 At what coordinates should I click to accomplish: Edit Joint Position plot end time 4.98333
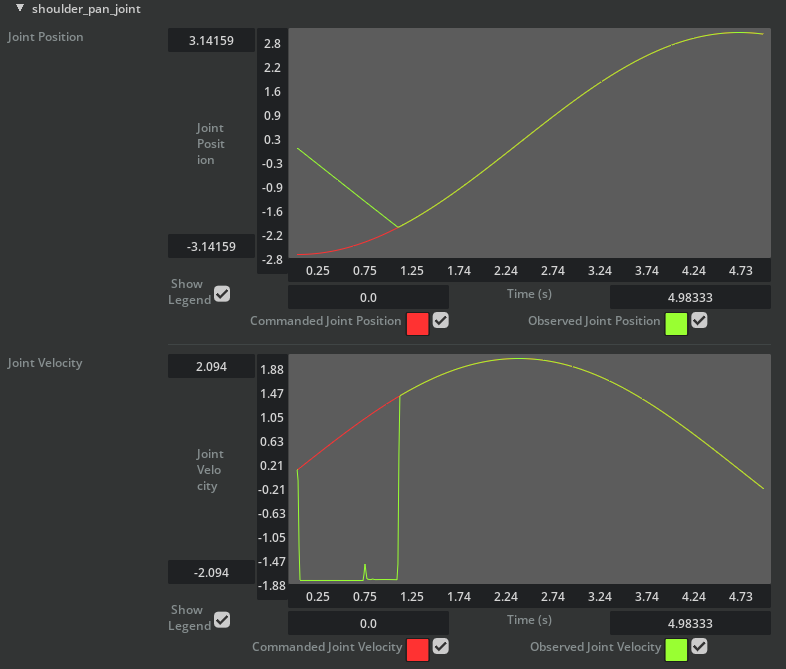point(690,298)
